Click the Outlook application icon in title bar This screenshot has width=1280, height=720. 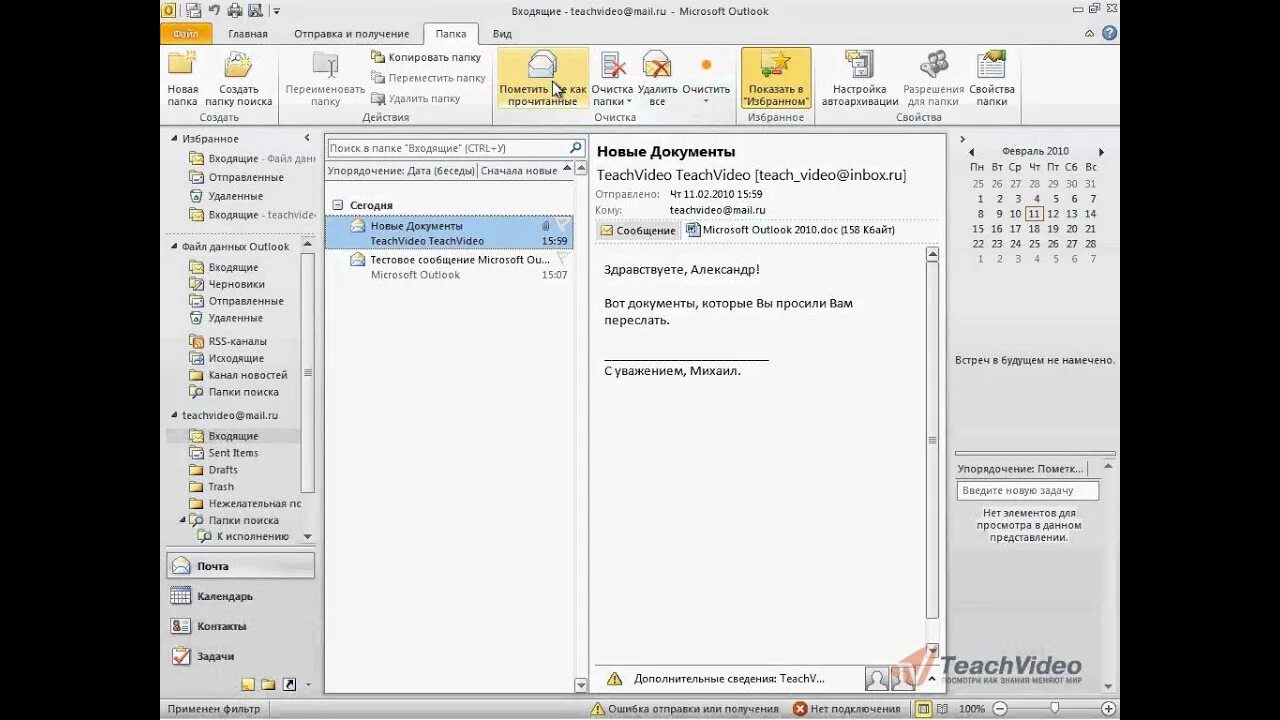(168, 11)
